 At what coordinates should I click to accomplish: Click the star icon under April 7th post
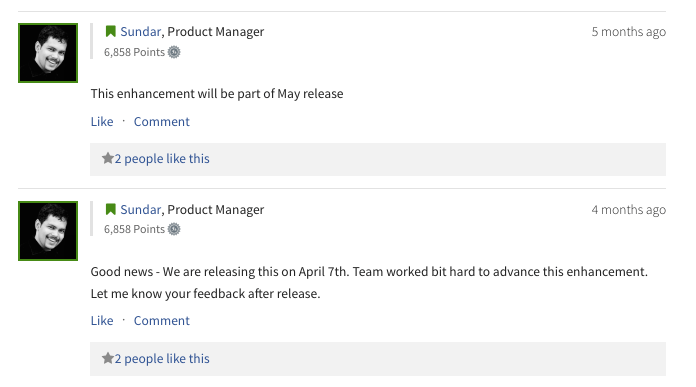coord(107,358)
